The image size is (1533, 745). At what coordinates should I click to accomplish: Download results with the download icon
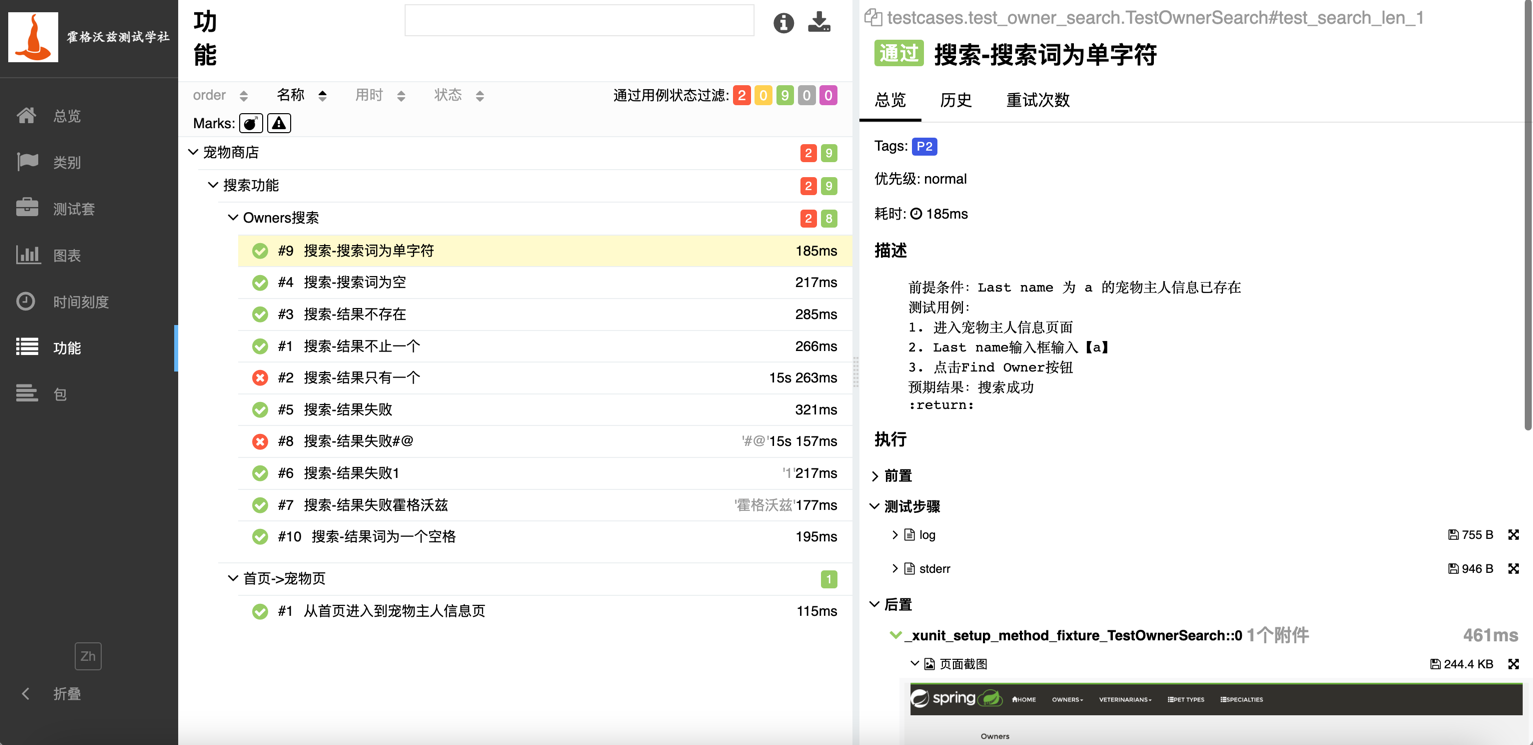[x=819, y=22]
